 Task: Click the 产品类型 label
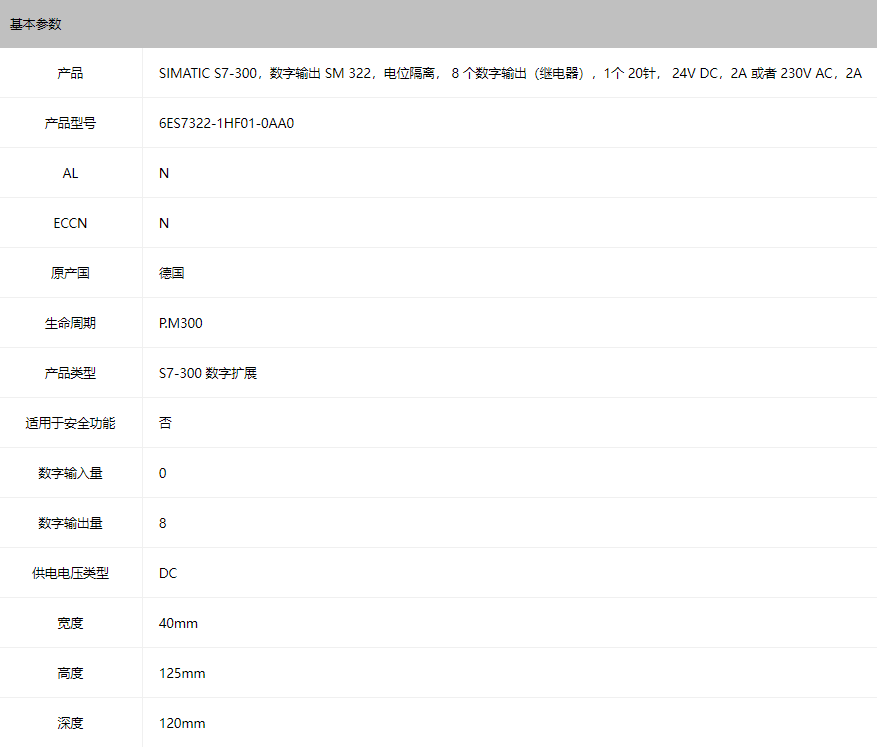point(70,373)
